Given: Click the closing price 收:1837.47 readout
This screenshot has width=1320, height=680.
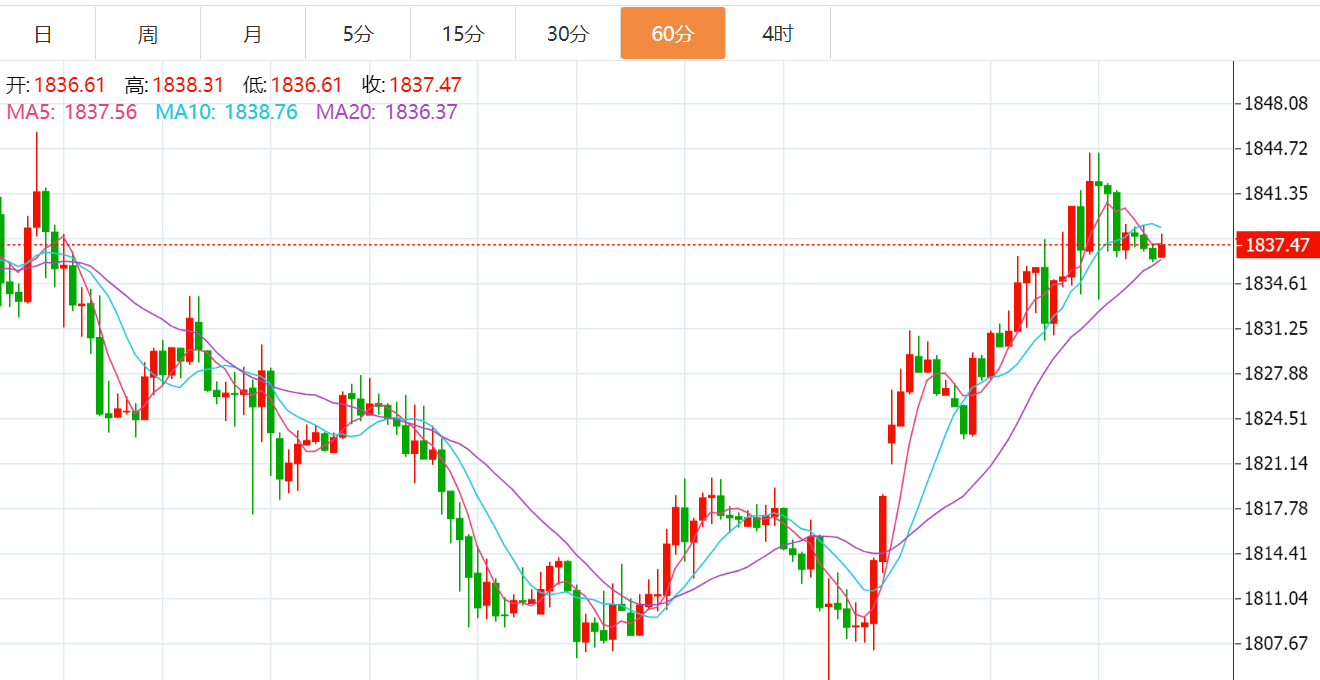Looking at the screenshot, I should point(411,86).
